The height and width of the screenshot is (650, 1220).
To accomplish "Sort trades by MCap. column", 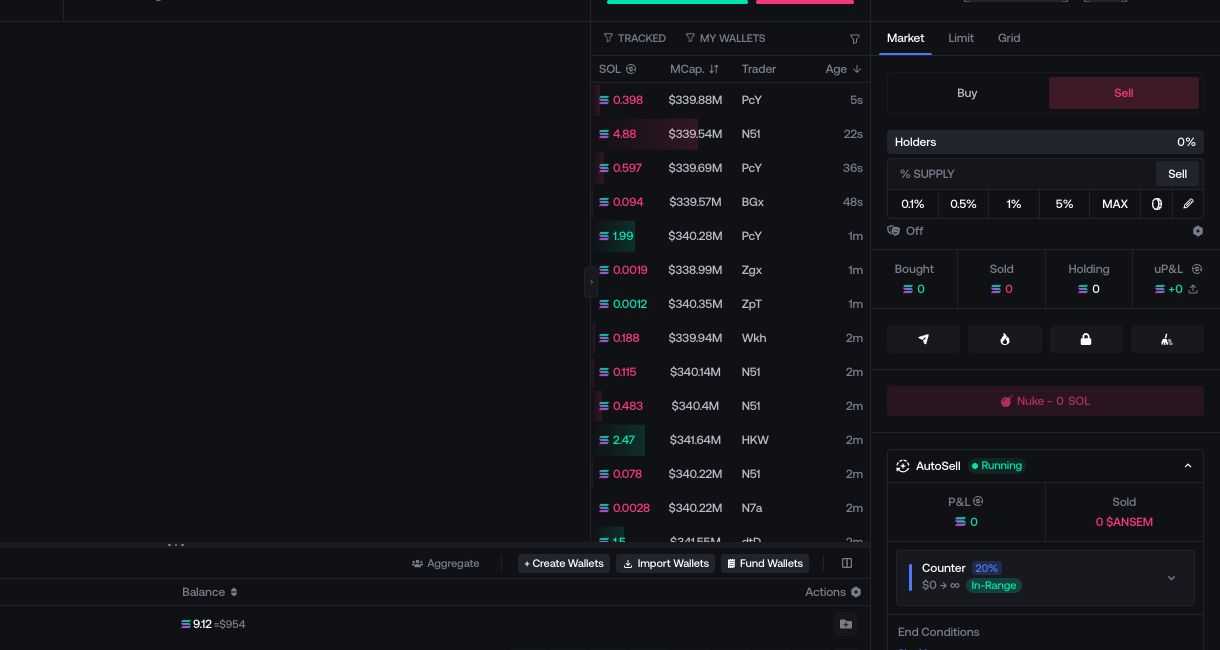I will [694, 69].
